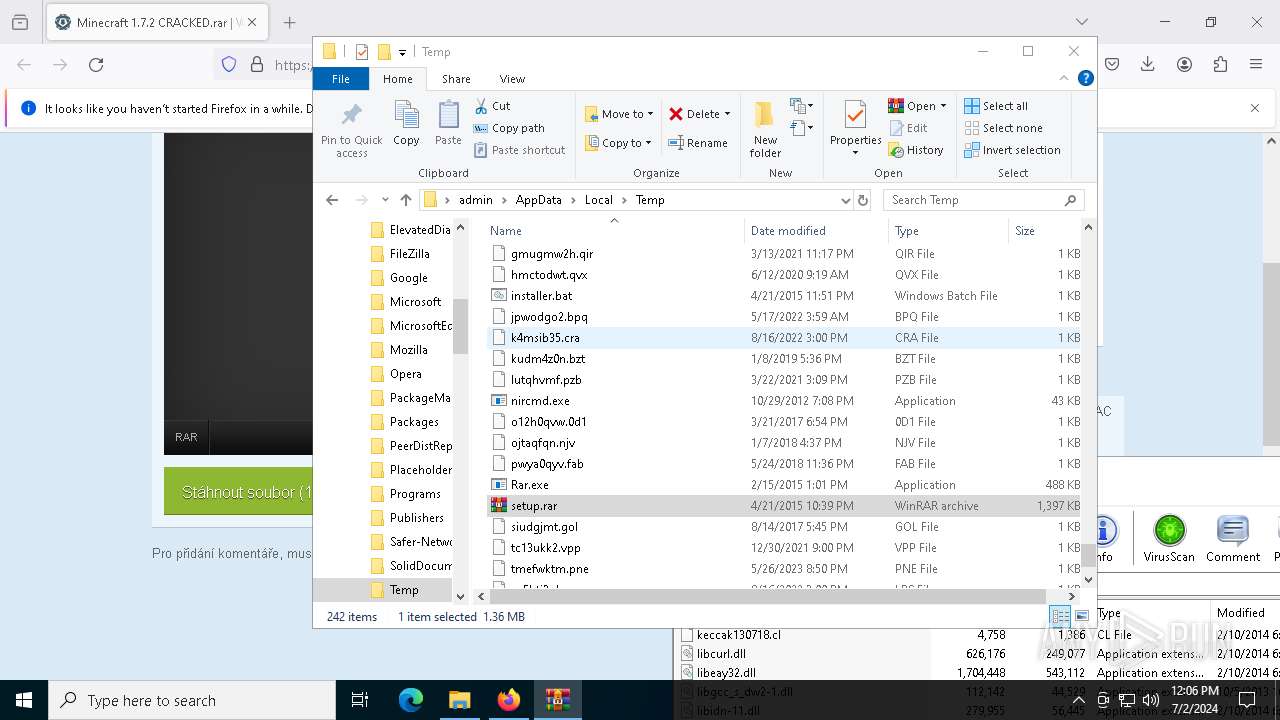Open Firefox Downloads panel
This screenshot has height=720, width=1280.
(1148, 64)
